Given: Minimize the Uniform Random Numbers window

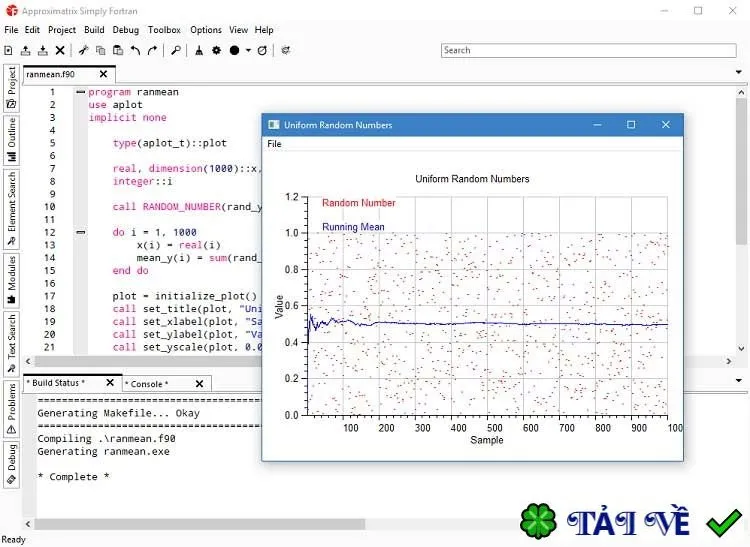Looking at the screenshot, I should 597,125.
